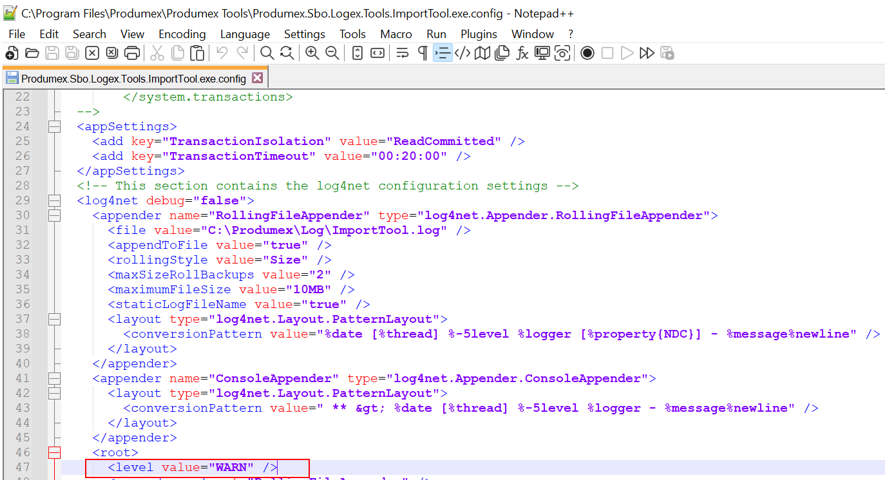This screenshot has height=480, width=893.
Task: Toggle macro recording with record button
Action: coord(587,54)
